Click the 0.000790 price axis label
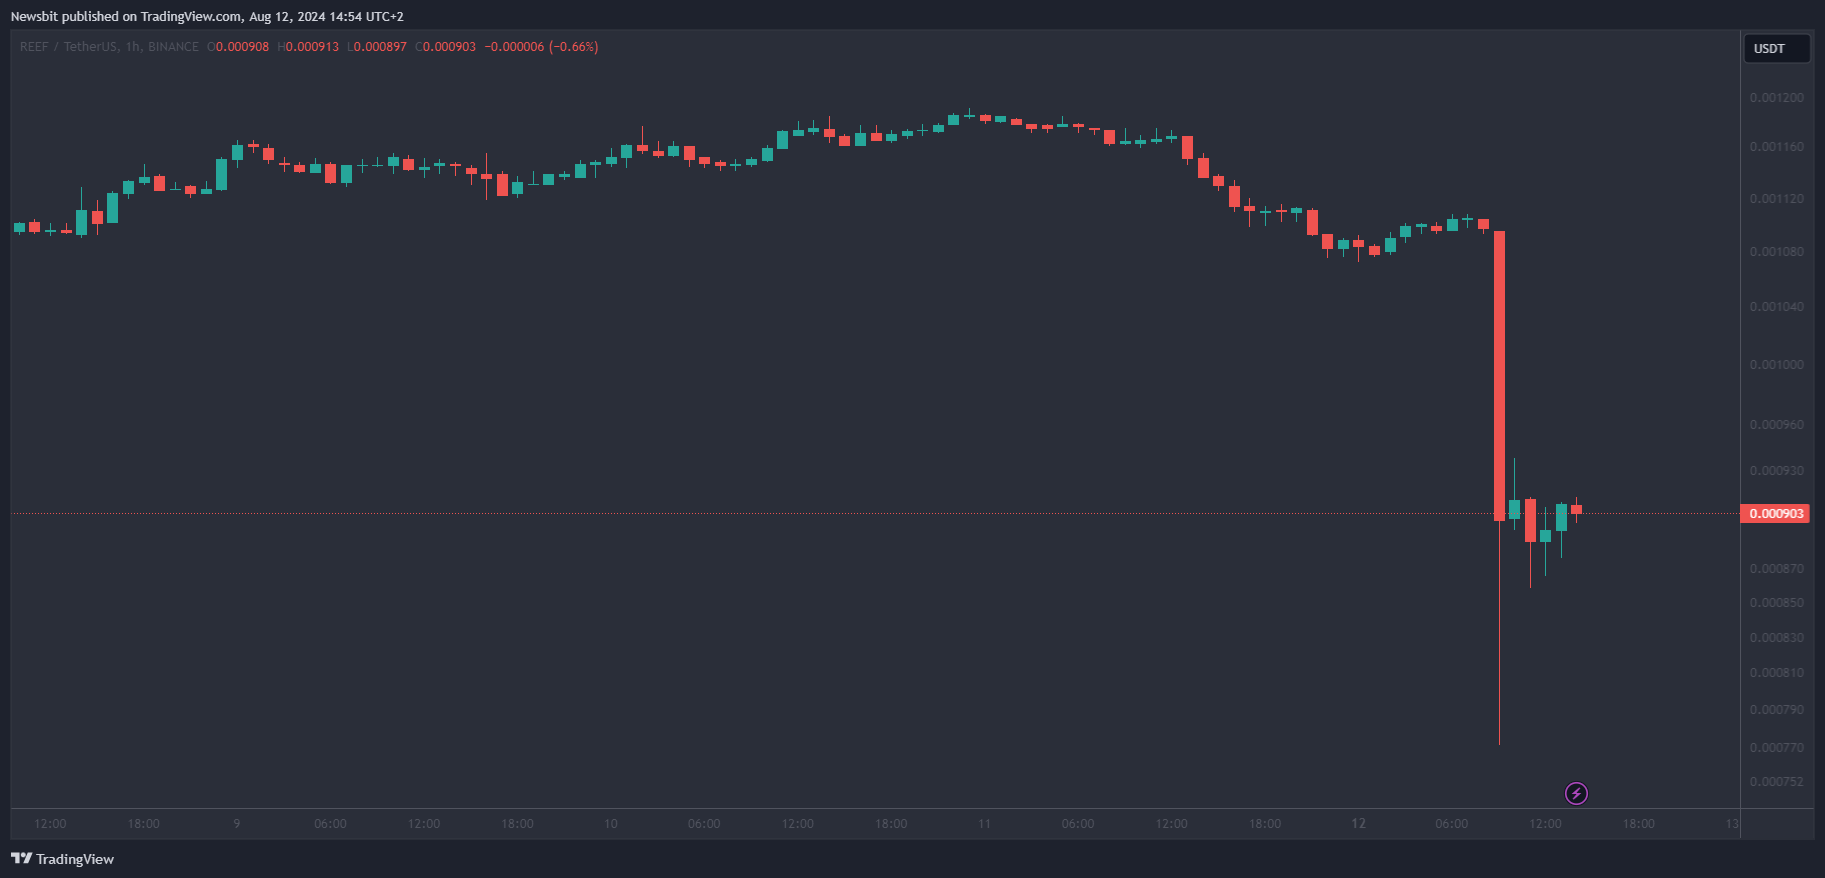 point(1777,710)
